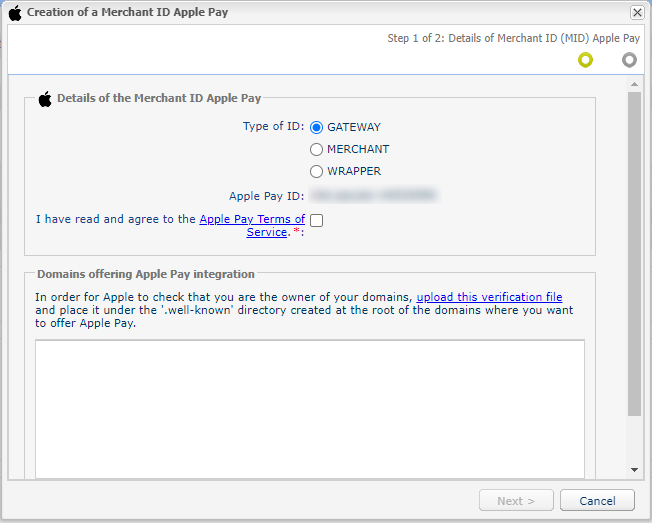Click the step 1 yellow progress indicator

coord(585,60)
